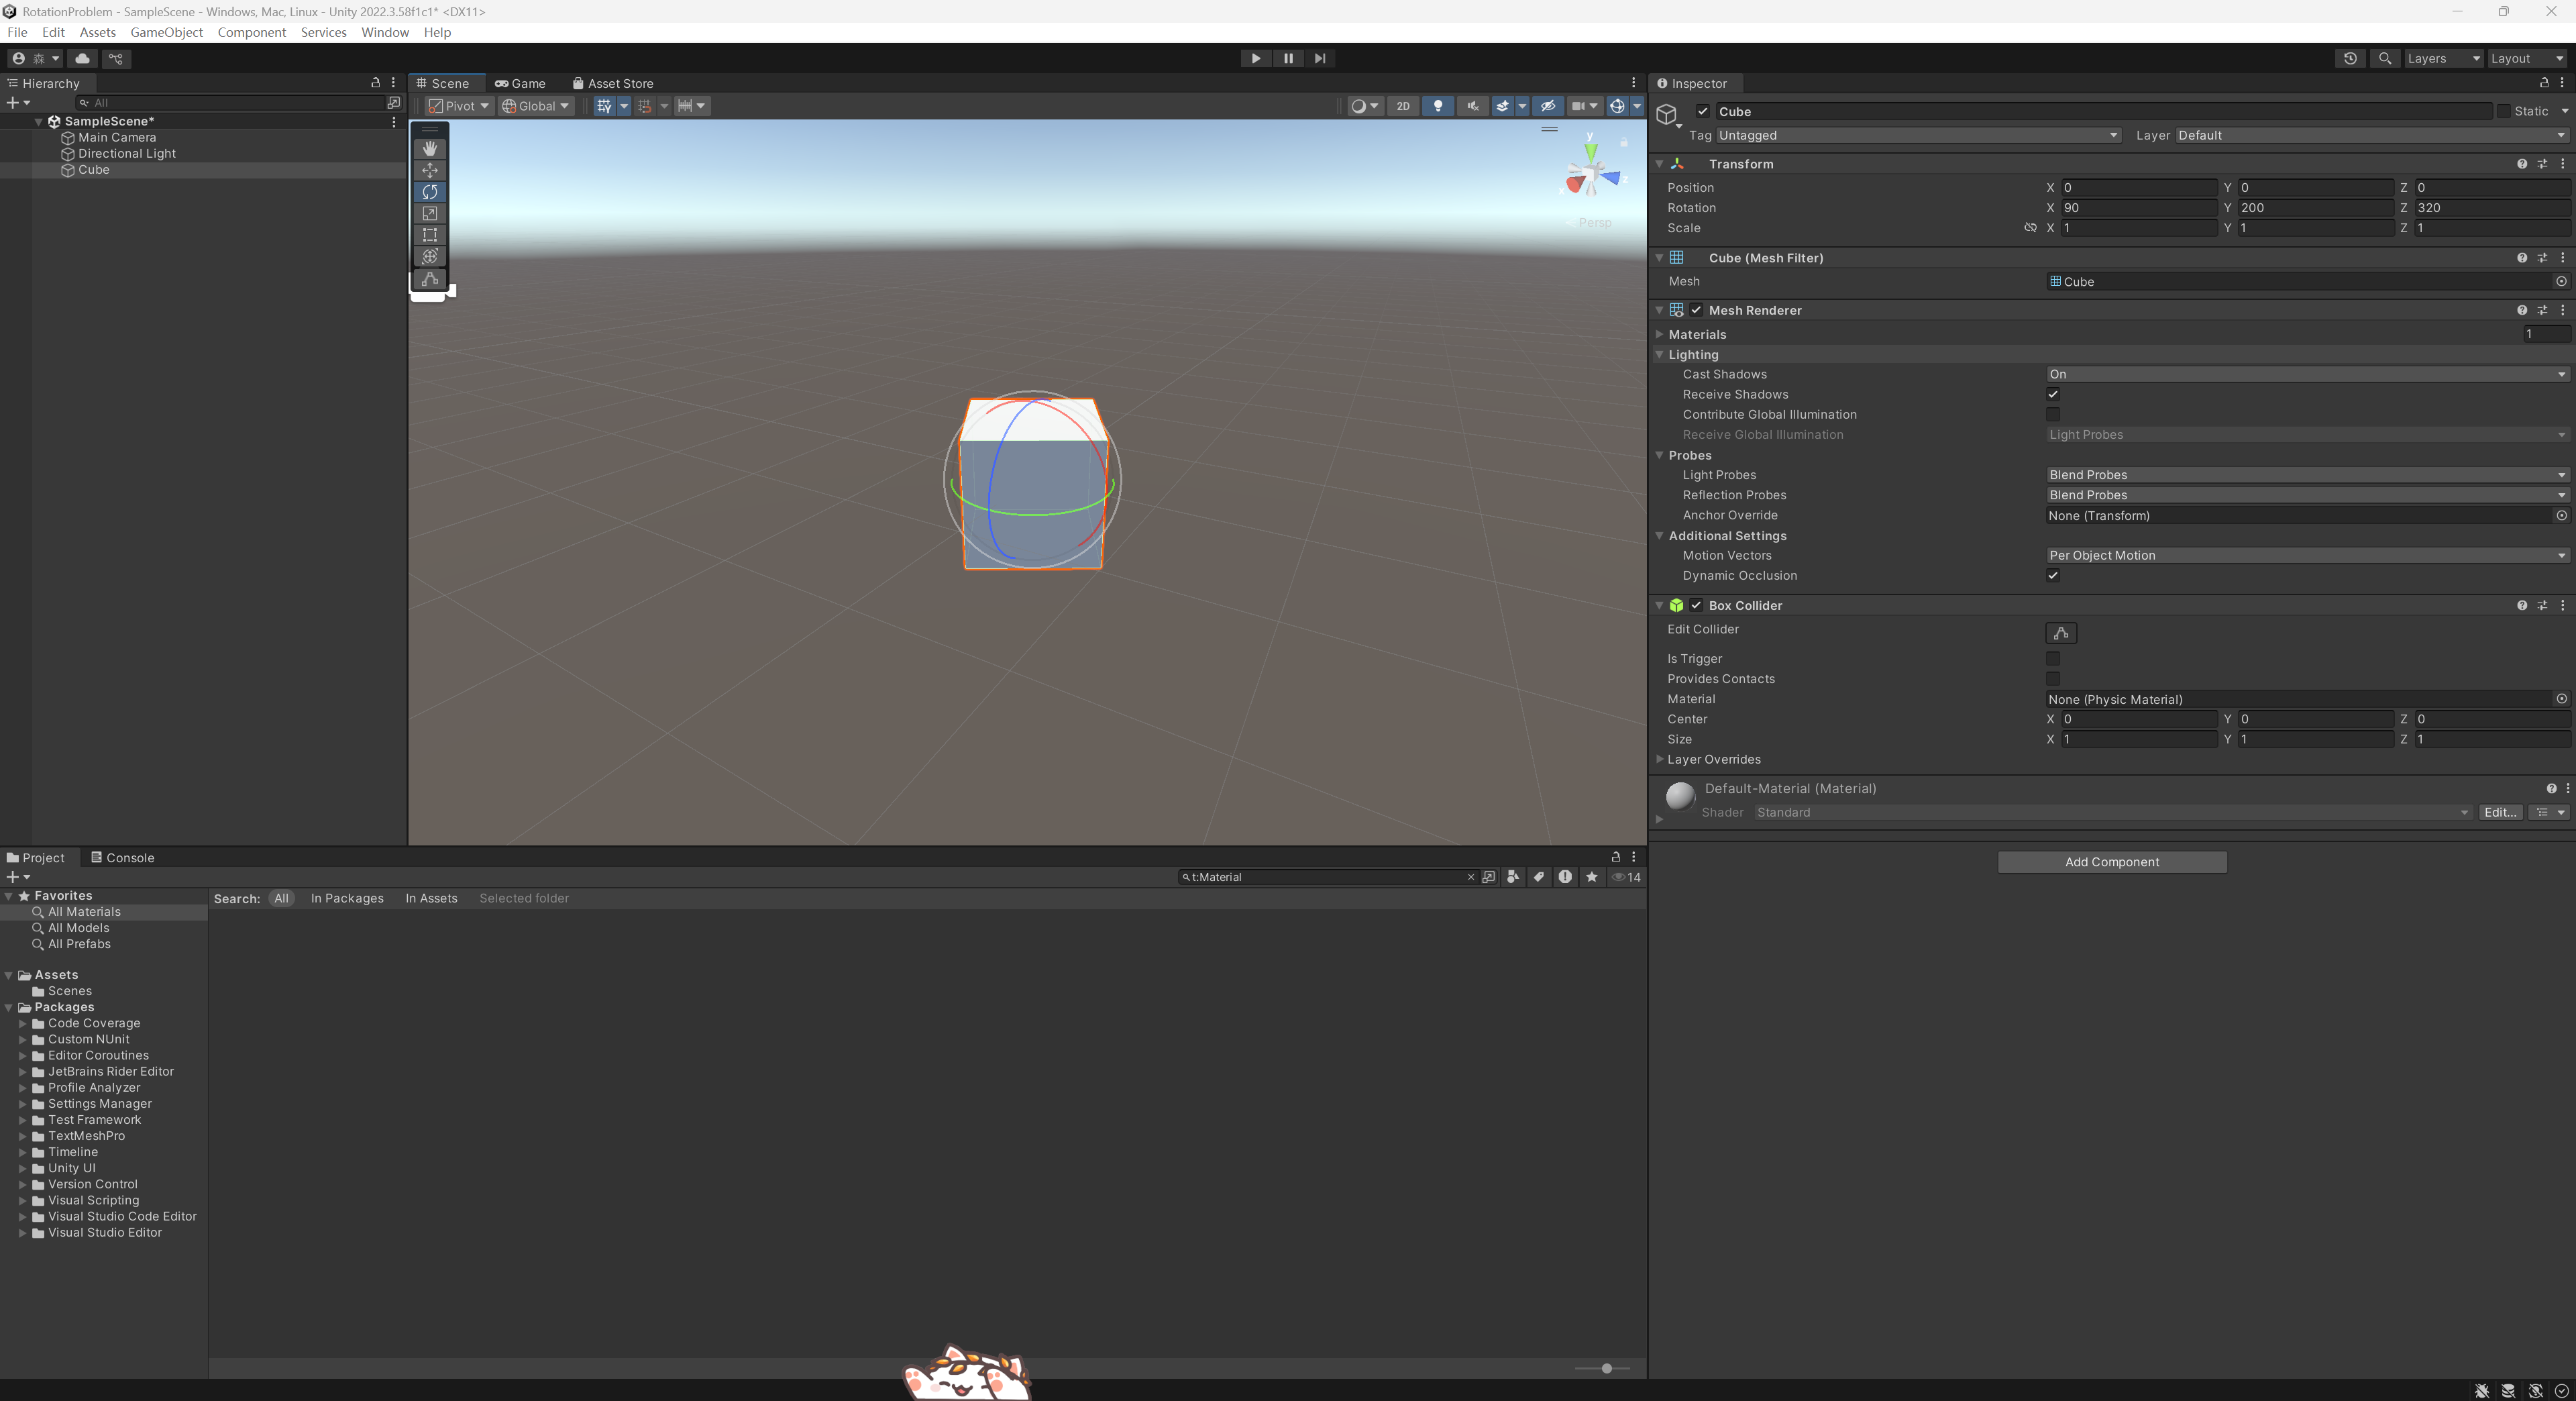Image resolution: width=2576 pixels, height=1401 pixels.
Task: Toggle the Static checkbox
Action: tap(2504, 112)
